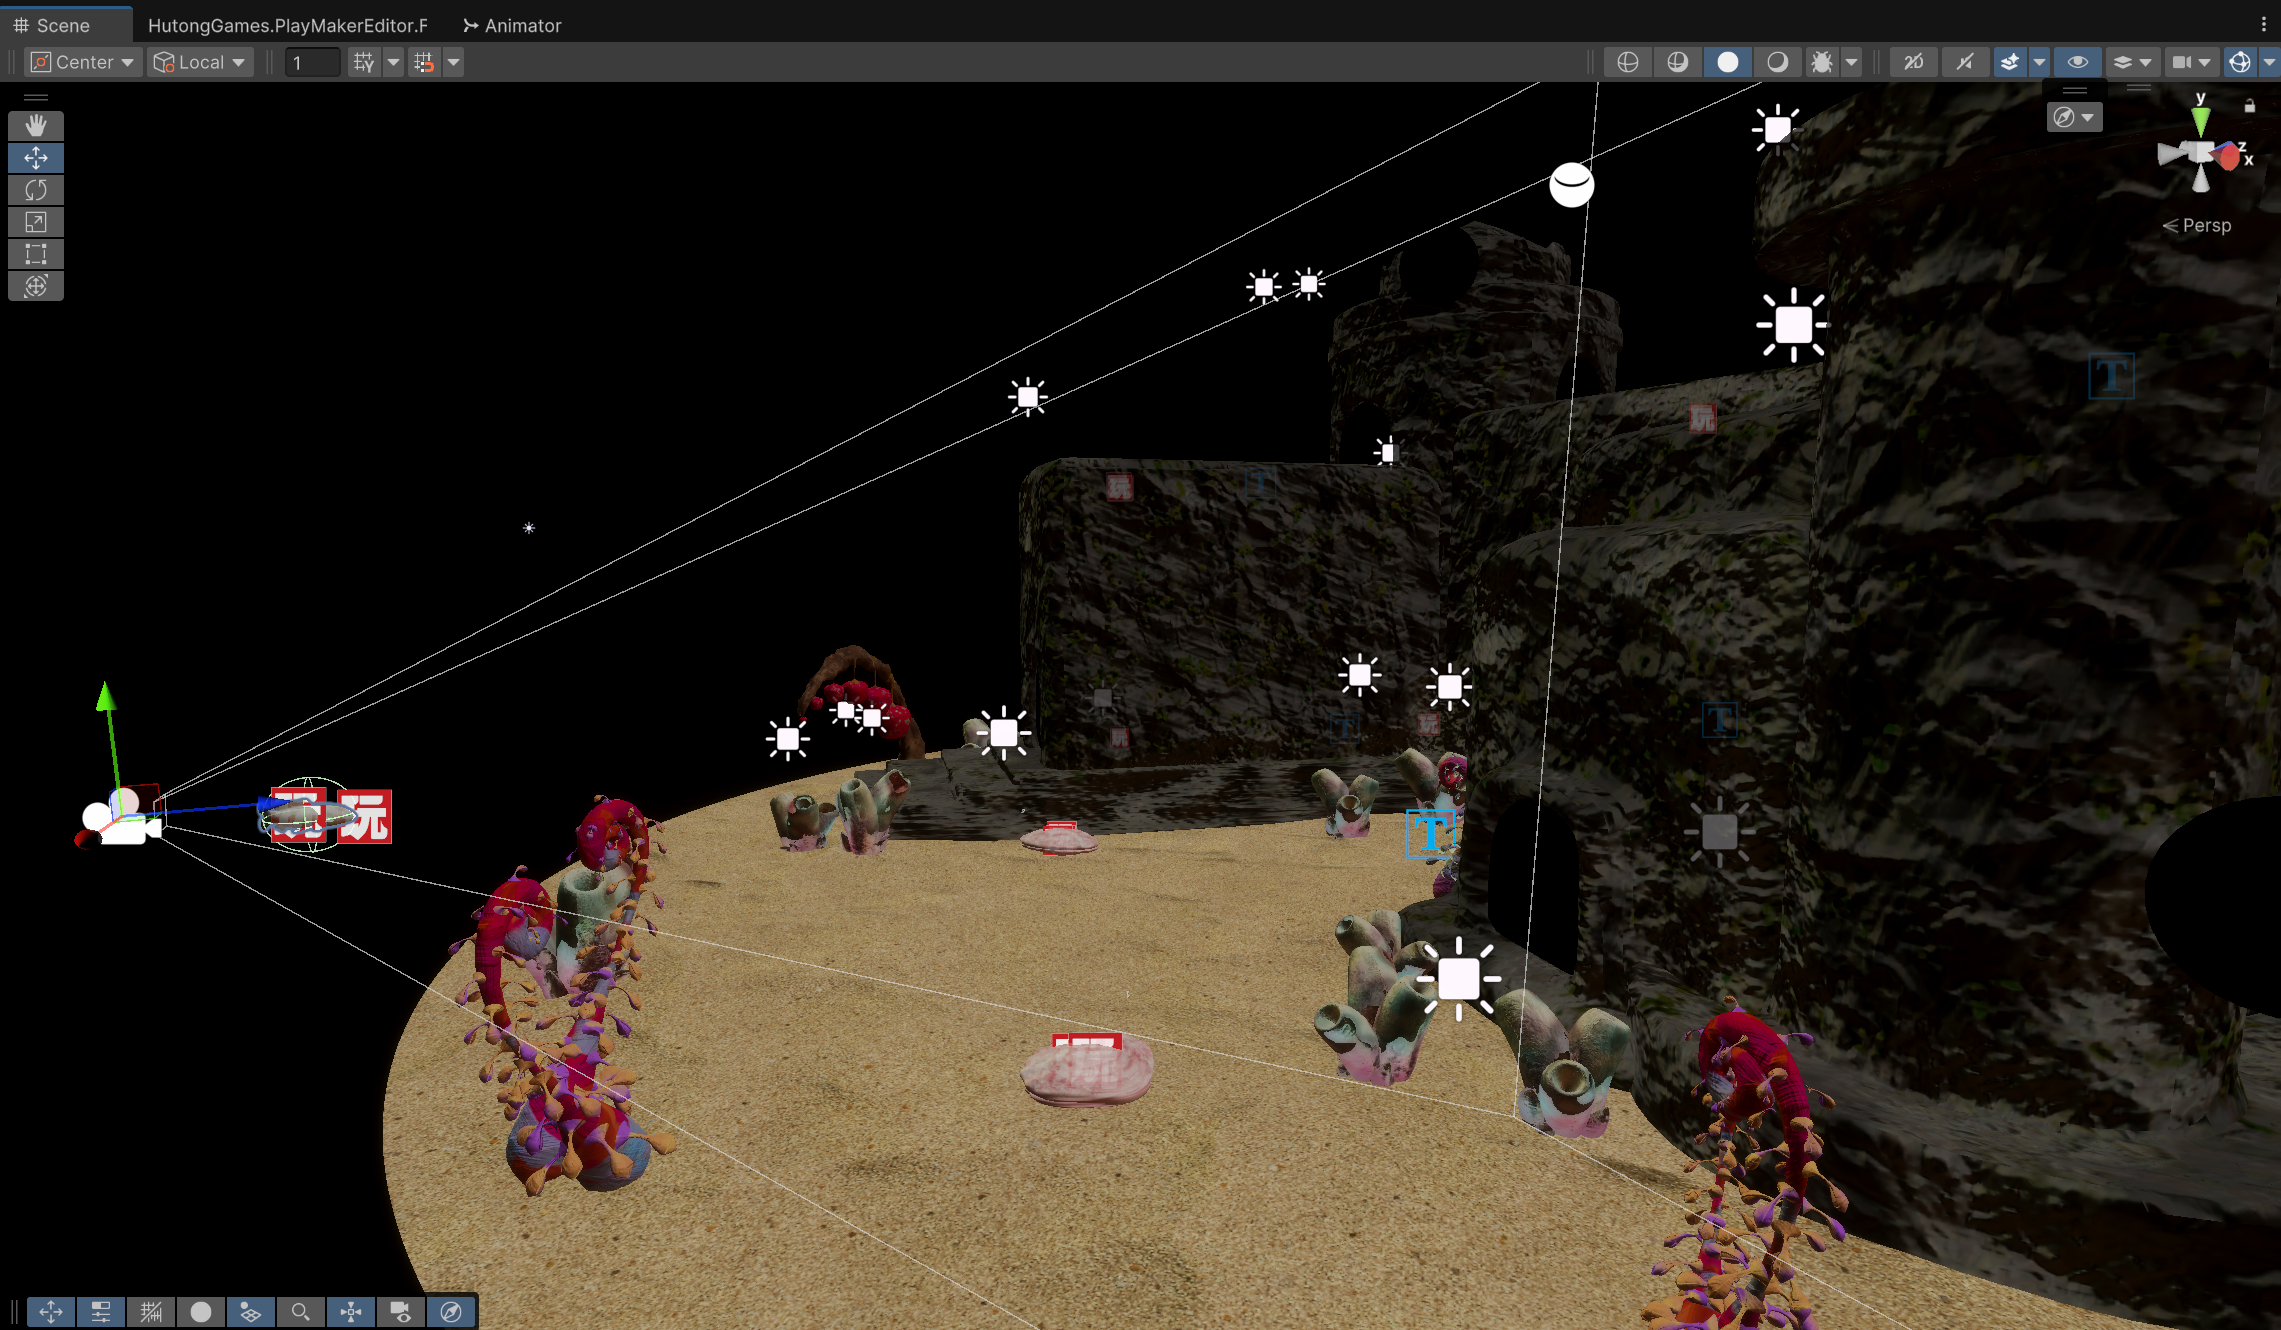Open the Local handle rotation dropdown

200,62
